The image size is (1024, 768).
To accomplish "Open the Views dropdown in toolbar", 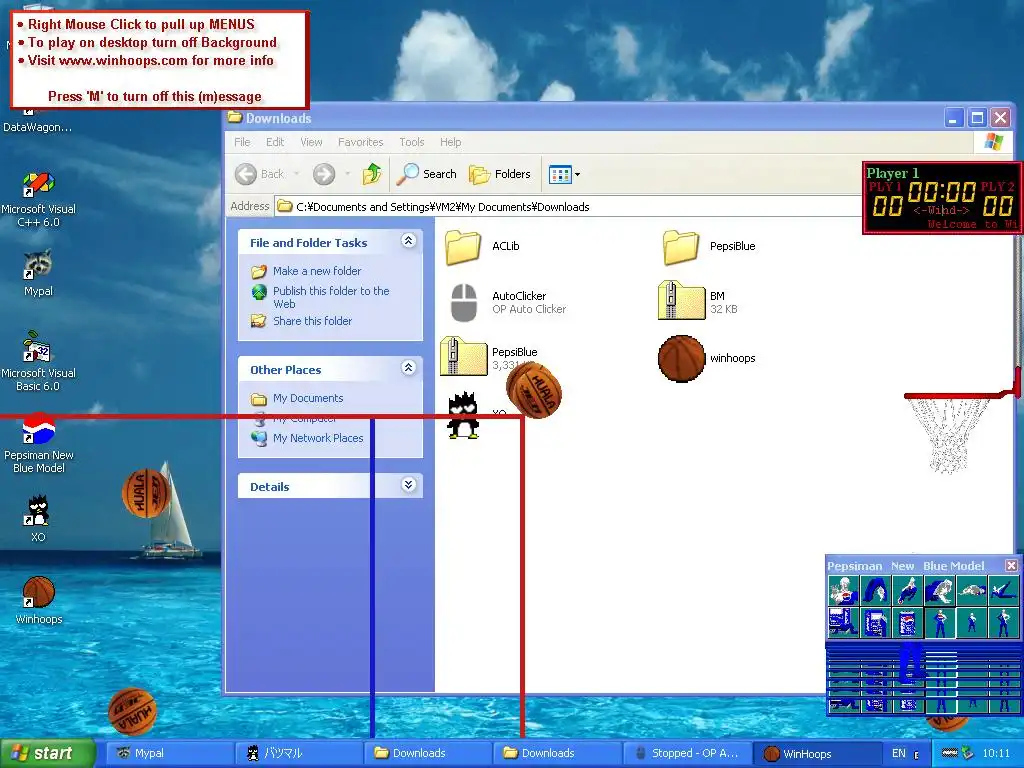I will coord(565,174).
